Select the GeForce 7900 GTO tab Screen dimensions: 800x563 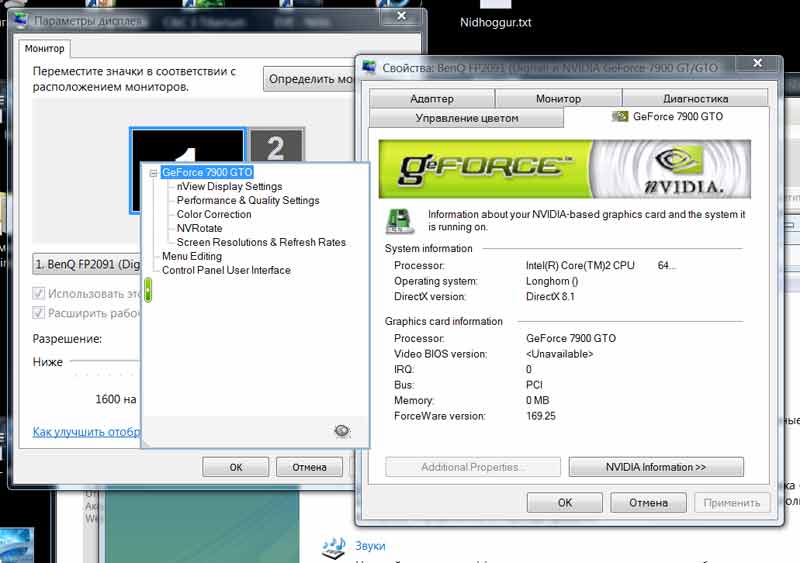(667, 117)
